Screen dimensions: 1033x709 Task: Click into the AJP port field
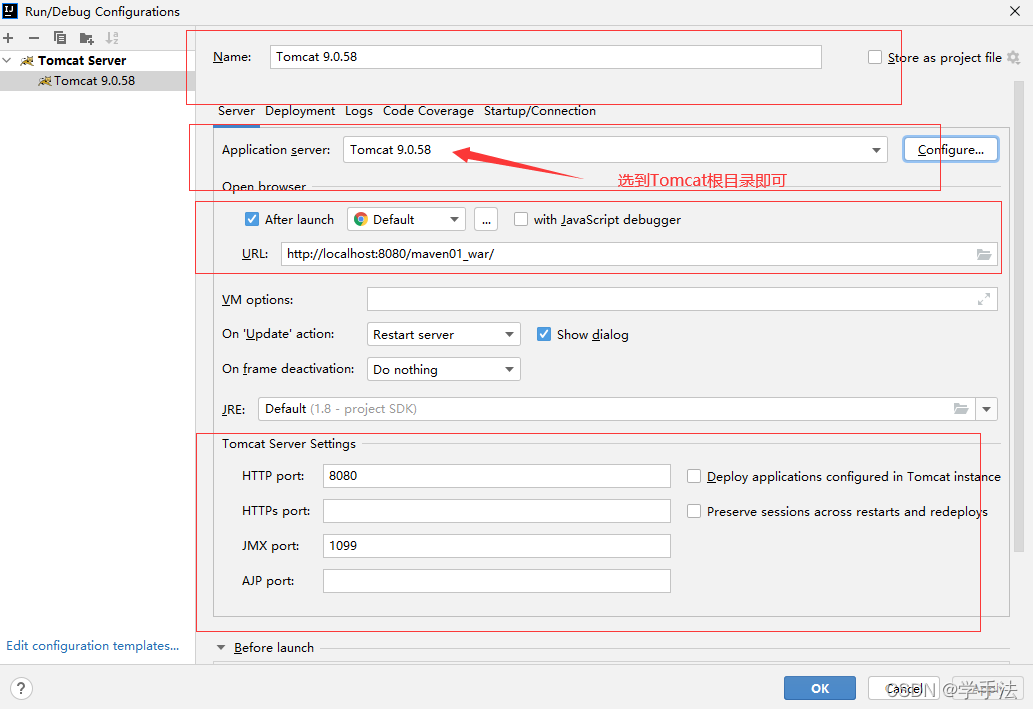pos(497,581)
